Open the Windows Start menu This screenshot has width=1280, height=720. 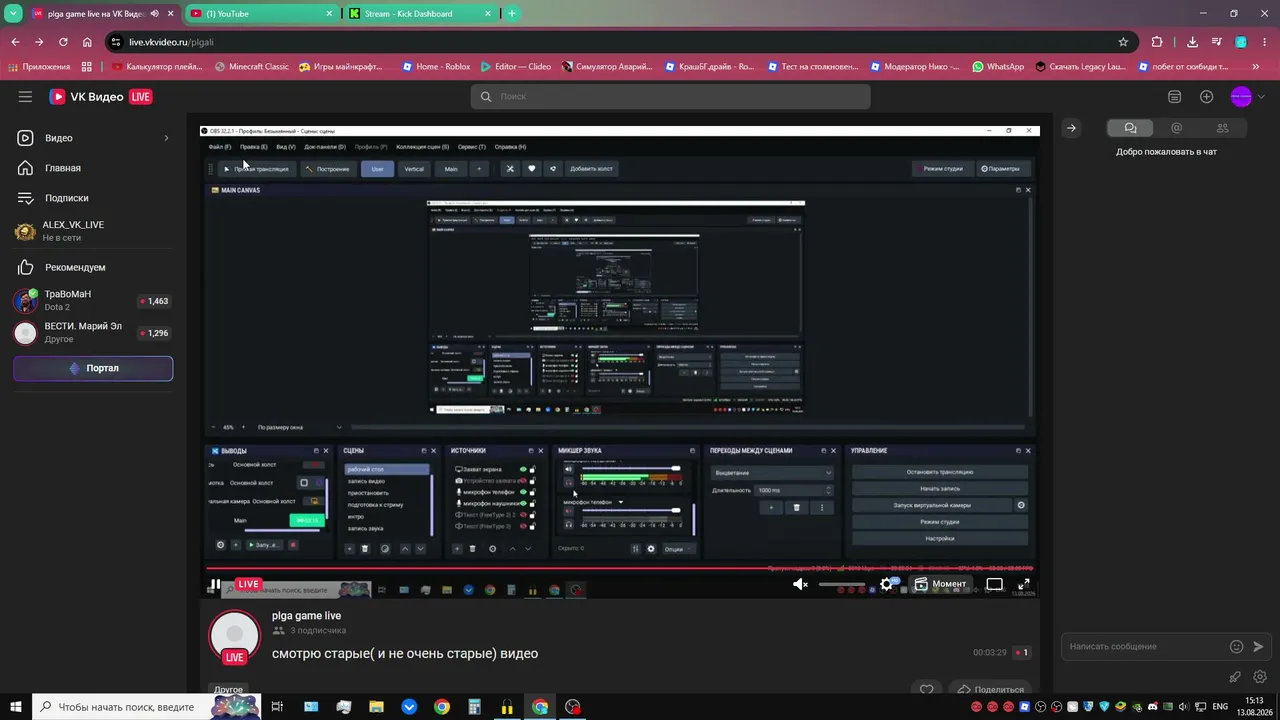click(x=16, y=707)
